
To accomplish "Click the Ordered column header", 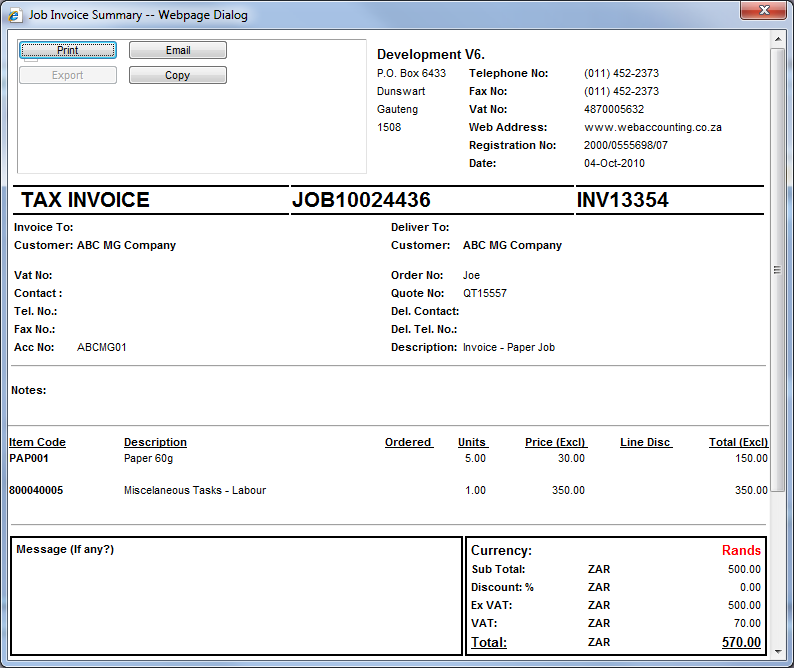I will tap(408, 442).
